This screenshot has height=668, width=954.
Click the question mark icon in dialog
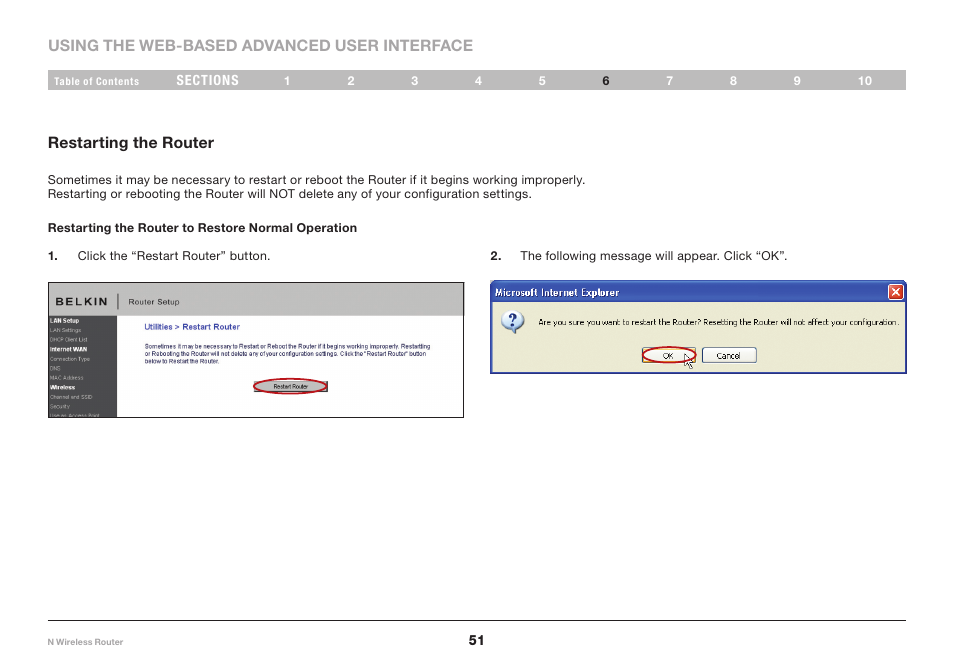coord(513,321)
